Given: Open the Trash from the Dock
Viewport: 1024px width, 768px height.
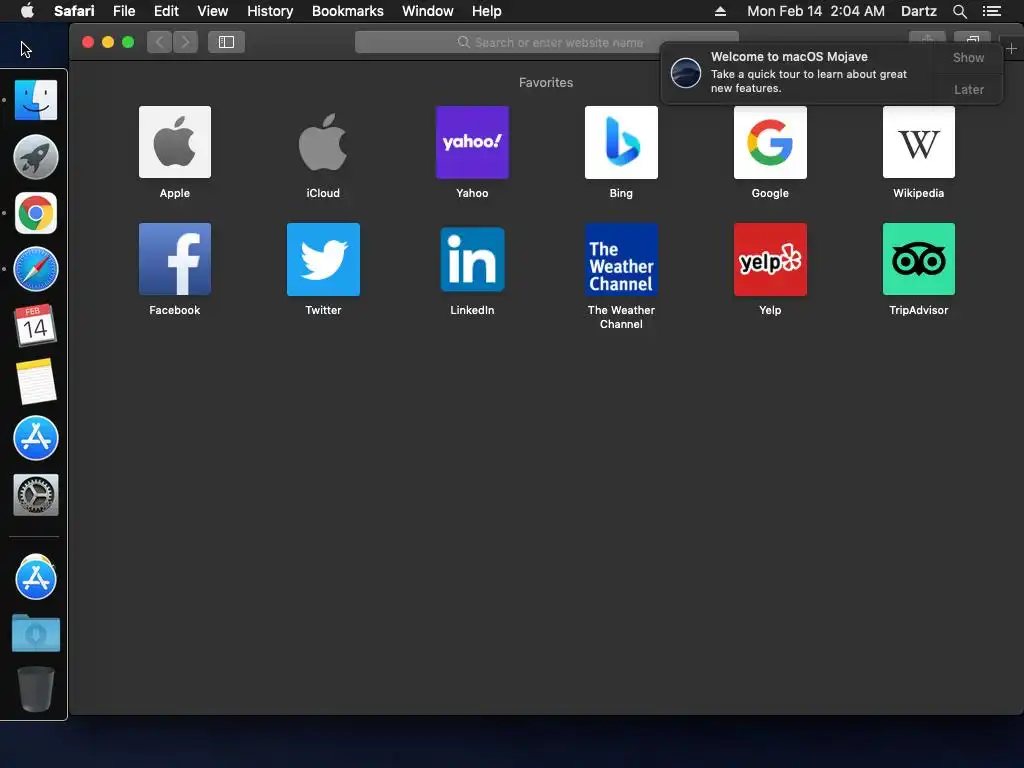Looking at the screenshot, I should (x=36, y=689).
